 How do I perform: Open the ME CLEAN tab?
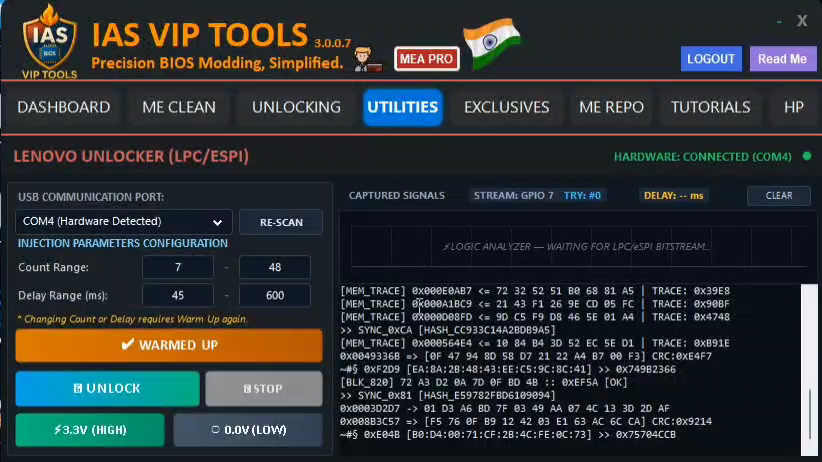click(x=179, y=107)
